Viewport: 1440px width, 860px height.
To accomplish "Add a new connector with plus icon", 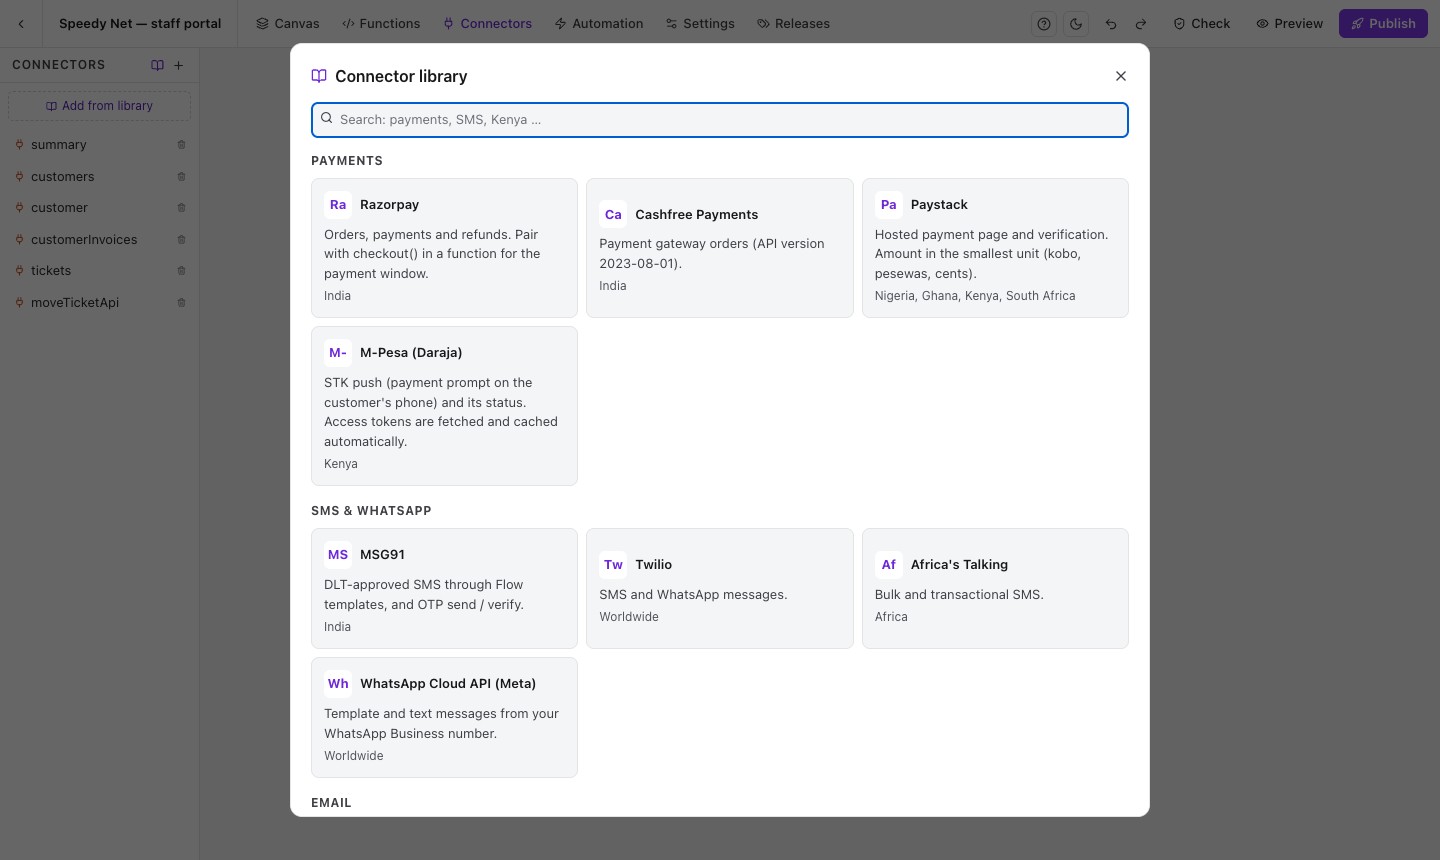I will pos(179,65).
